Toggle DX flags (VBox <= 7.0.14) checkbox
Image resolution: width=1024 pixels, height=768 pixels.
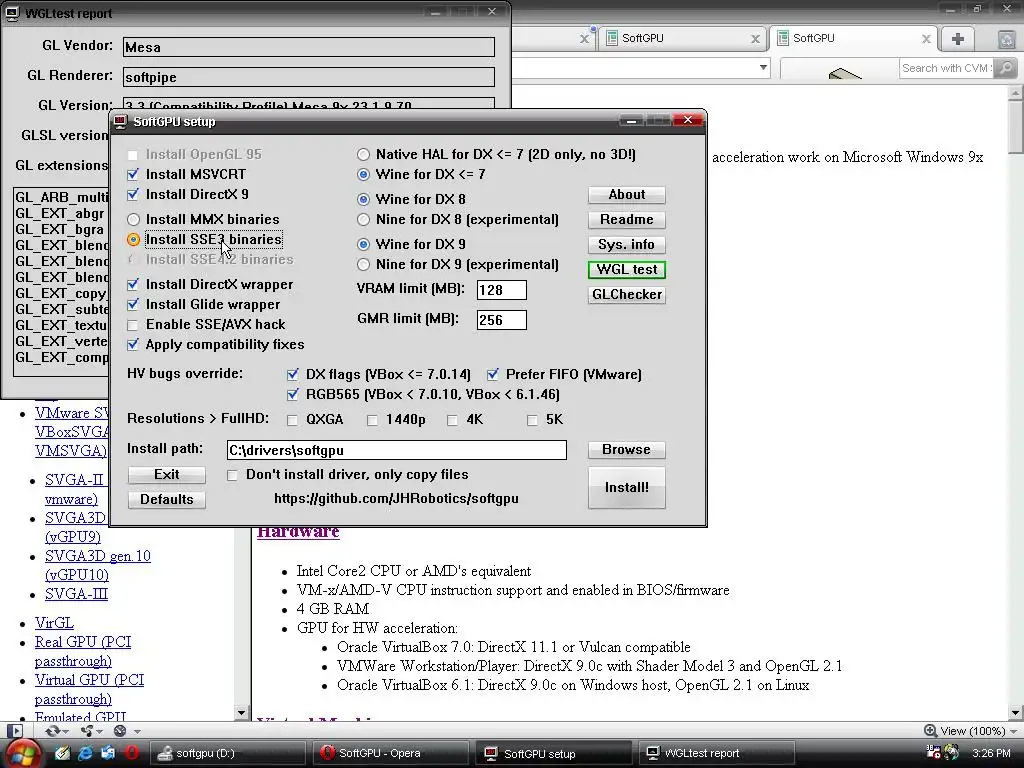[293, 374]
